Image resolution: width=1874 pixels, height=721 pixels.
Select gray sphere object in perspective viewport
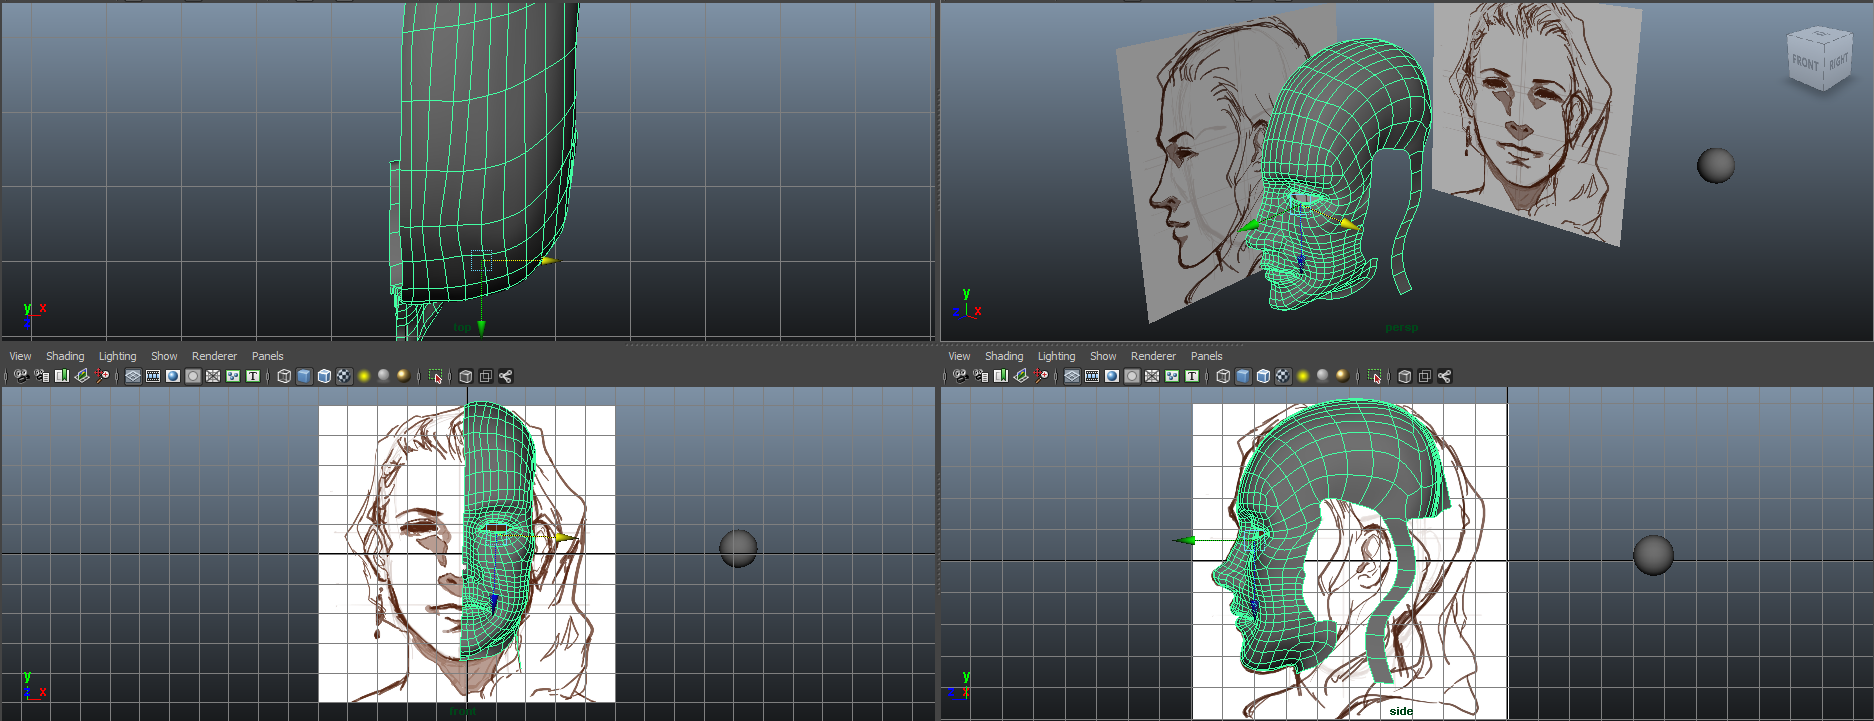(1715, 165)
